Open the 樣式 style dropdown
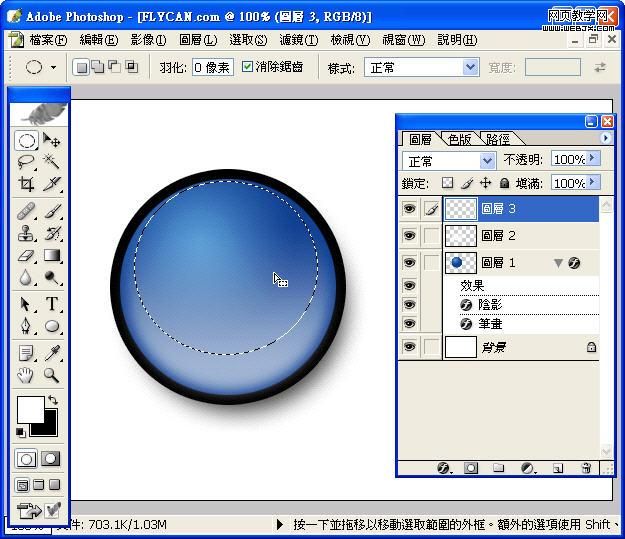Viewport: 625px width, 539px height. (x=421, y=67)
